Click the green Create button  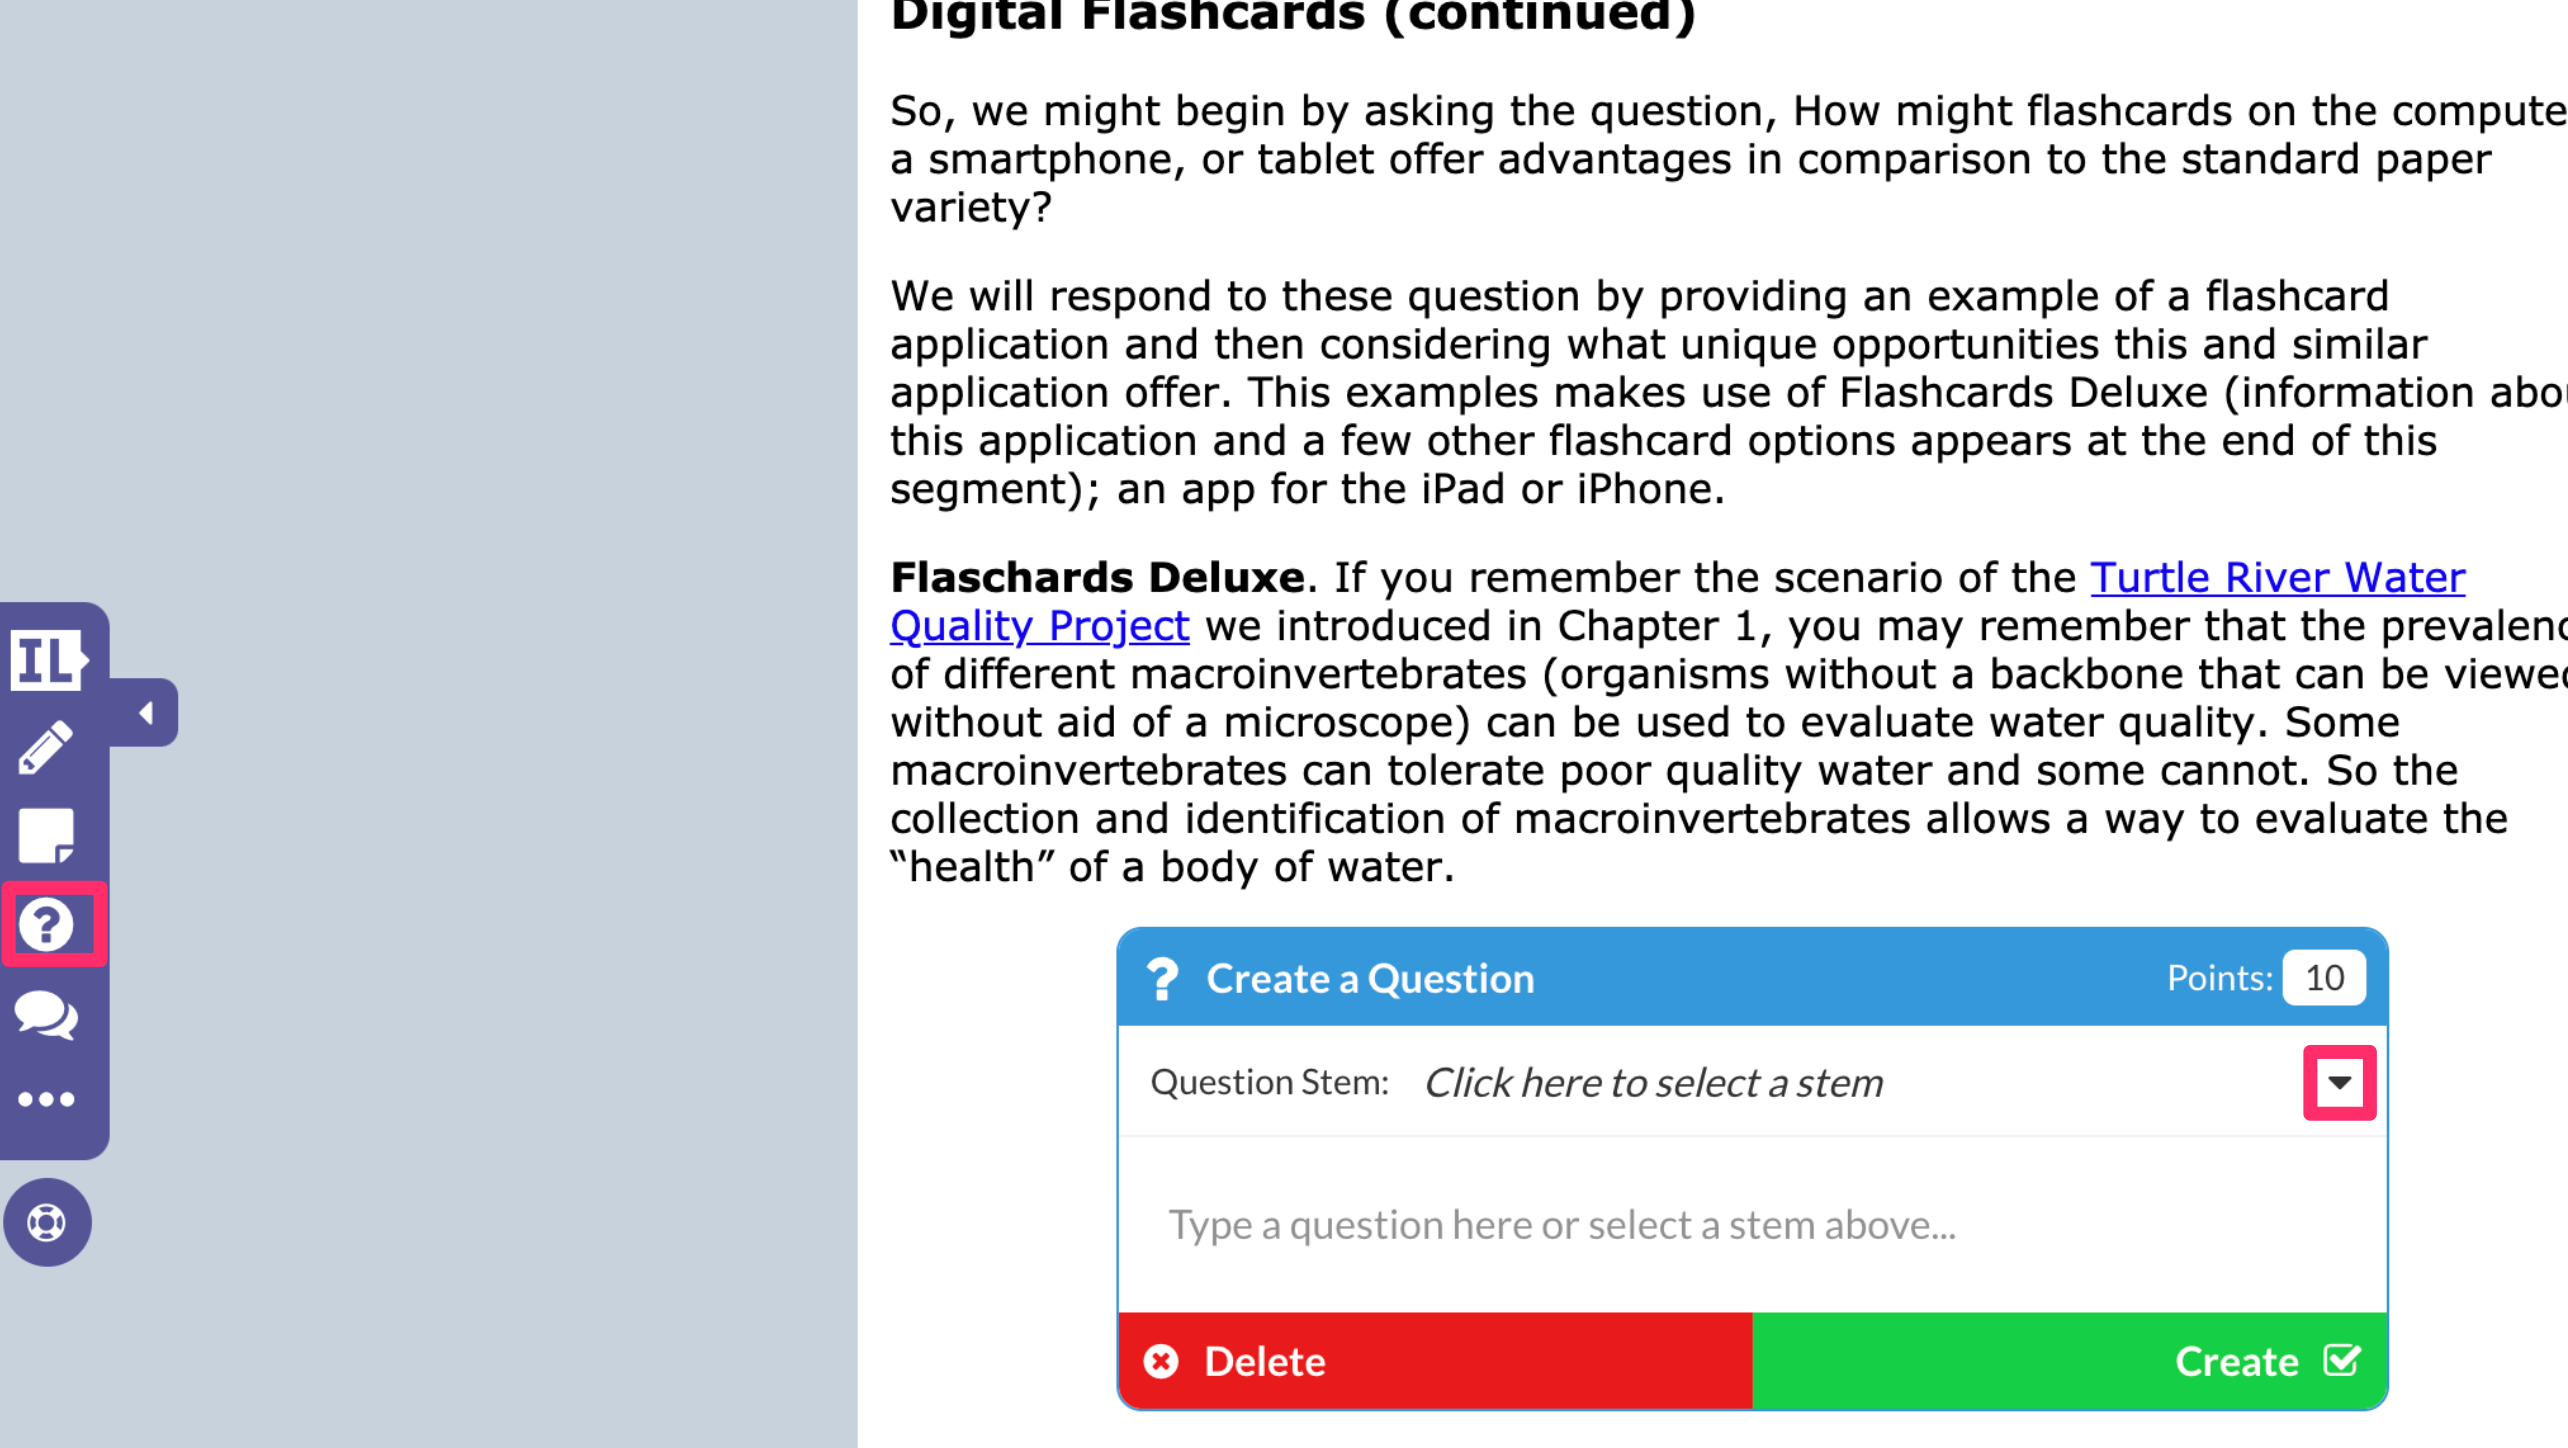click(x=2070, y=1361)
